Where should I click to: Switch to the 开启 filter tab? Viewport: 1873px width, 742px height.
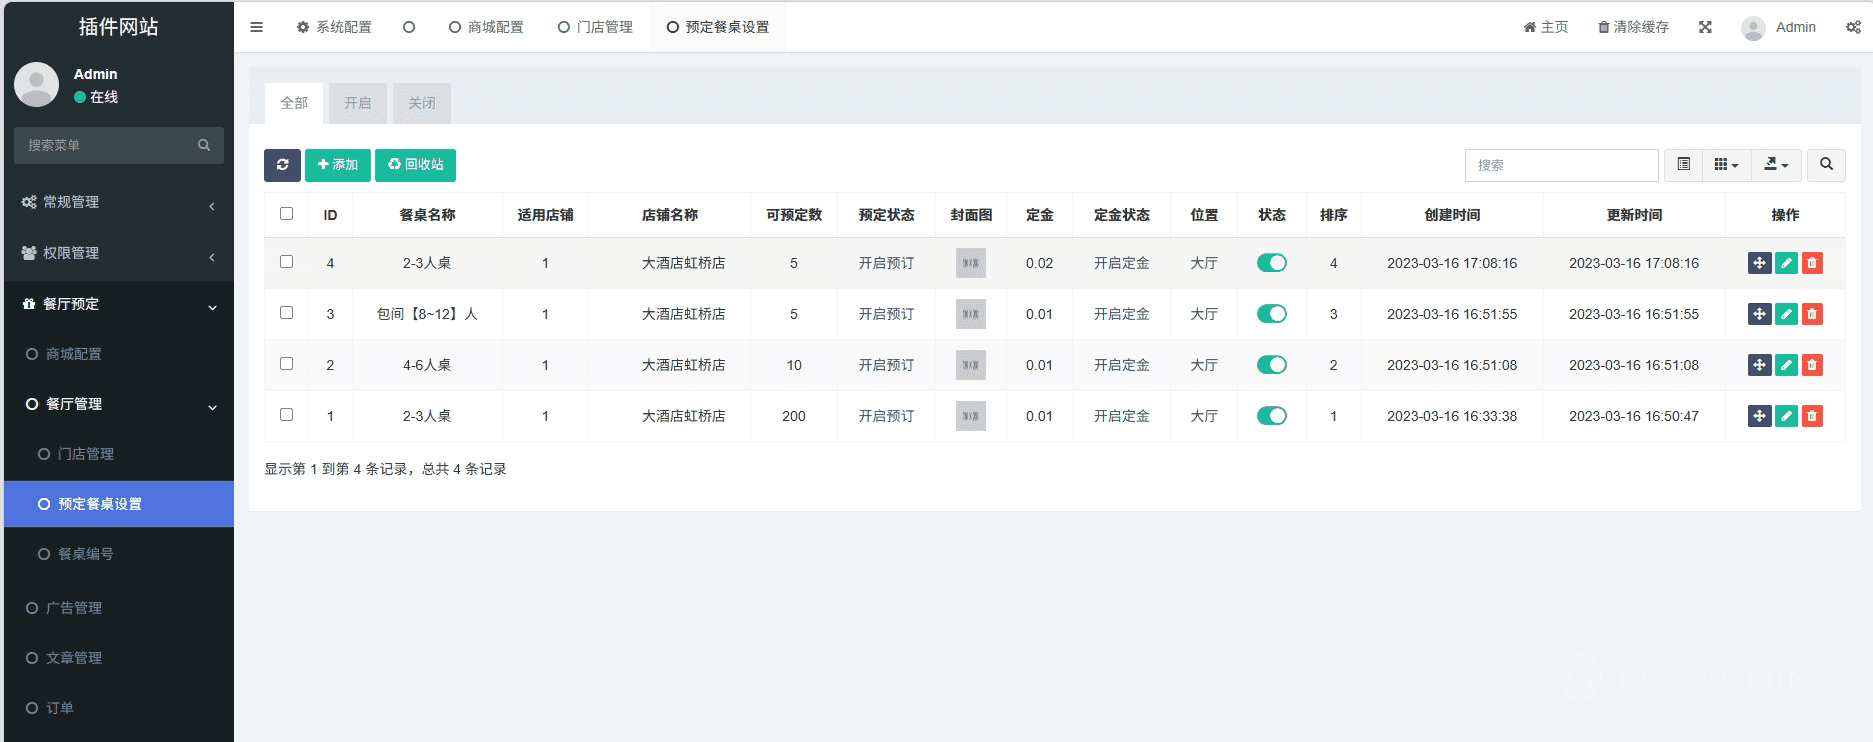pyautogui.click(x=357, y=103)
